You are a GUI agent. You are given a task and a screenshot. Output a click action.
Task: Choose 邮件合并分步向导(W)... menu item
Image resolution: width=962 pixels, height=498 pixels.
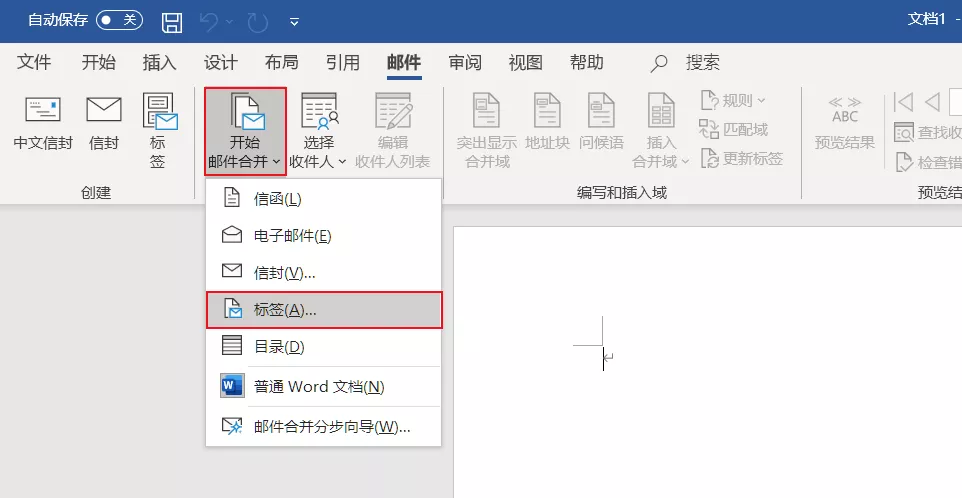click(x=323, y=426)
